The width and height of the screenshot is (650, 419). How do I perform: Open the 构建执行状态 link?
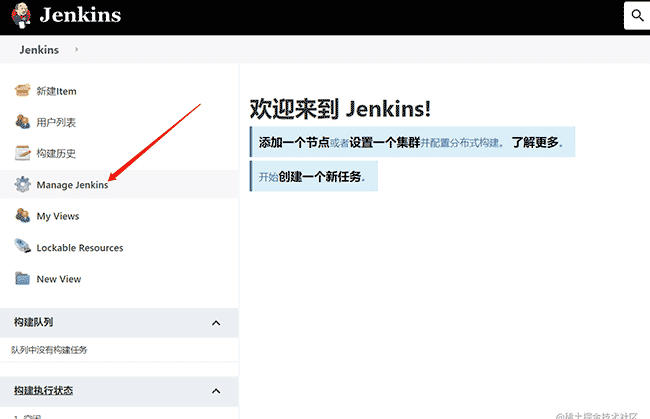click(x=44, y=390)
